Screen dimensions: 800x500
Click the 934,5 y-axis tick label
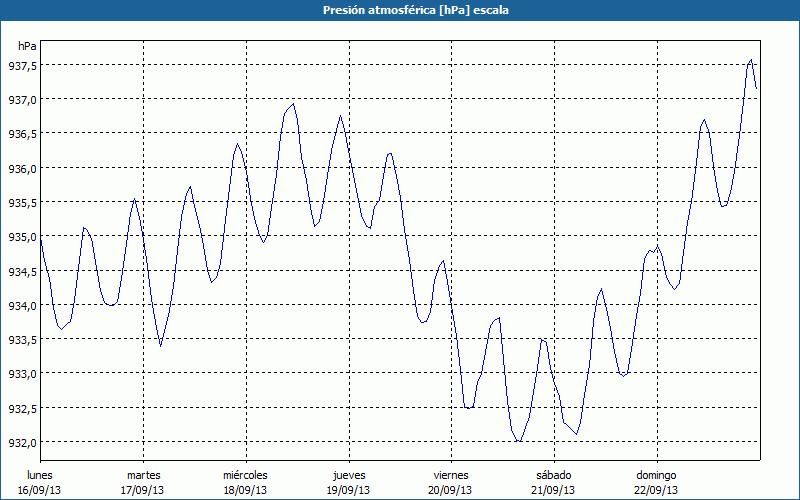click(x=20, y=272)
